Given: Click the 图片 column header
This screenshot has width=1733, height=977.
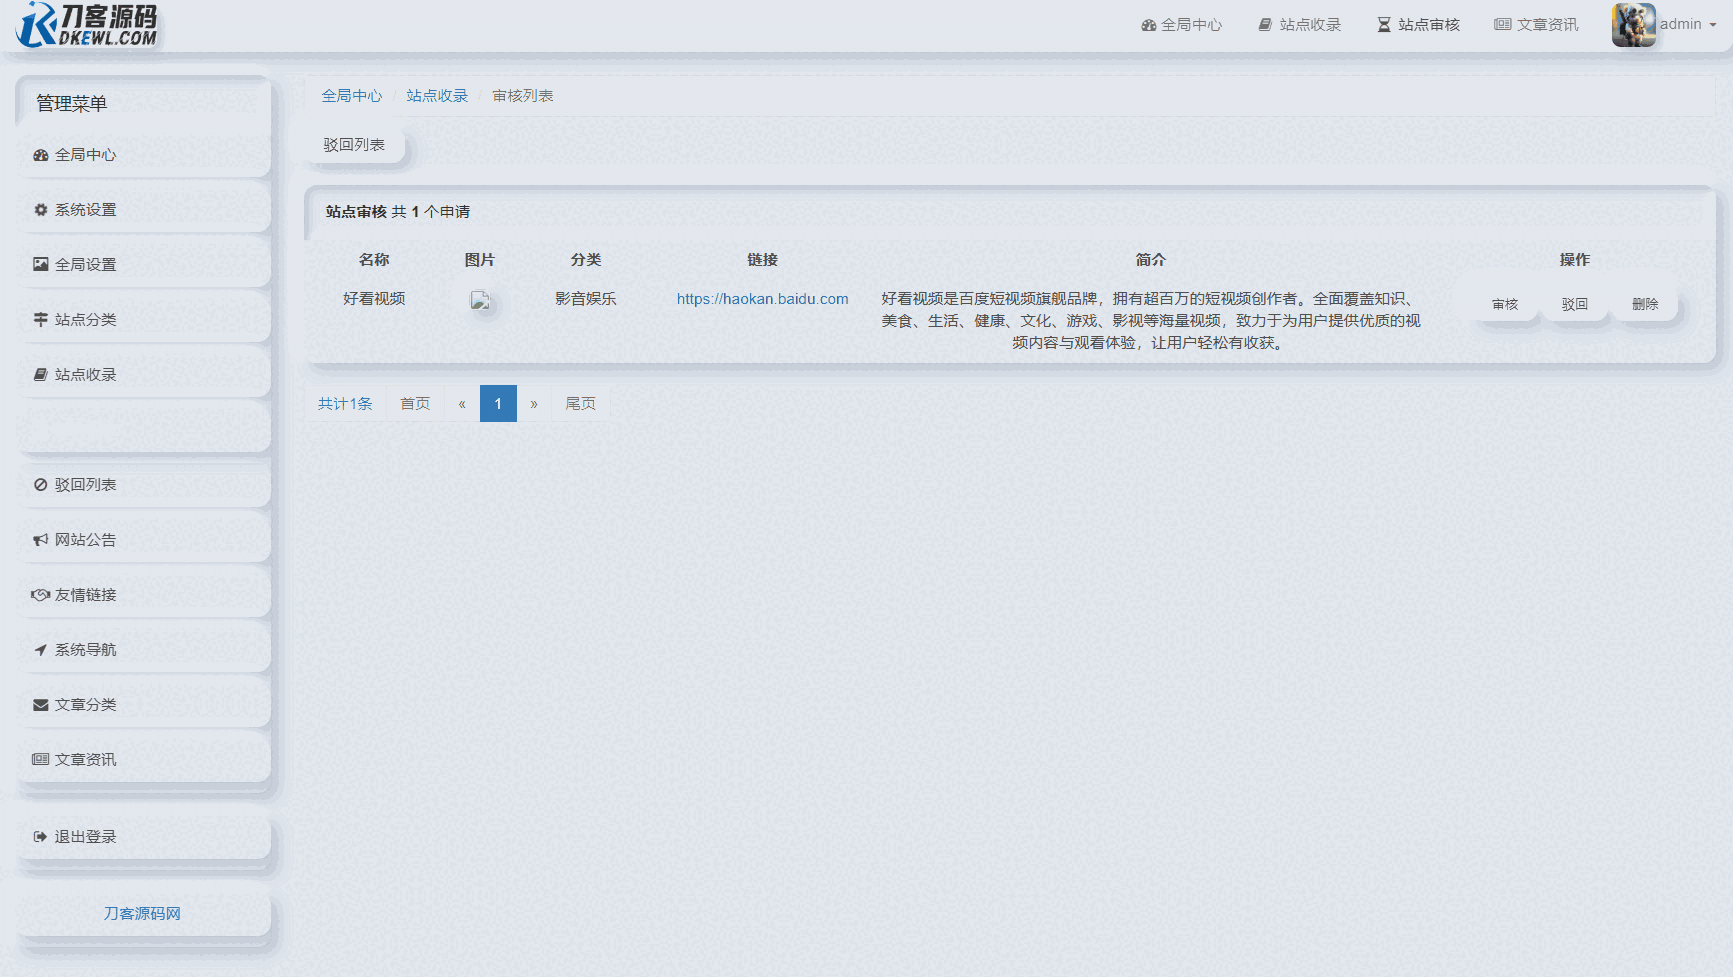Looking at the screenshot, I should [480, 260].
